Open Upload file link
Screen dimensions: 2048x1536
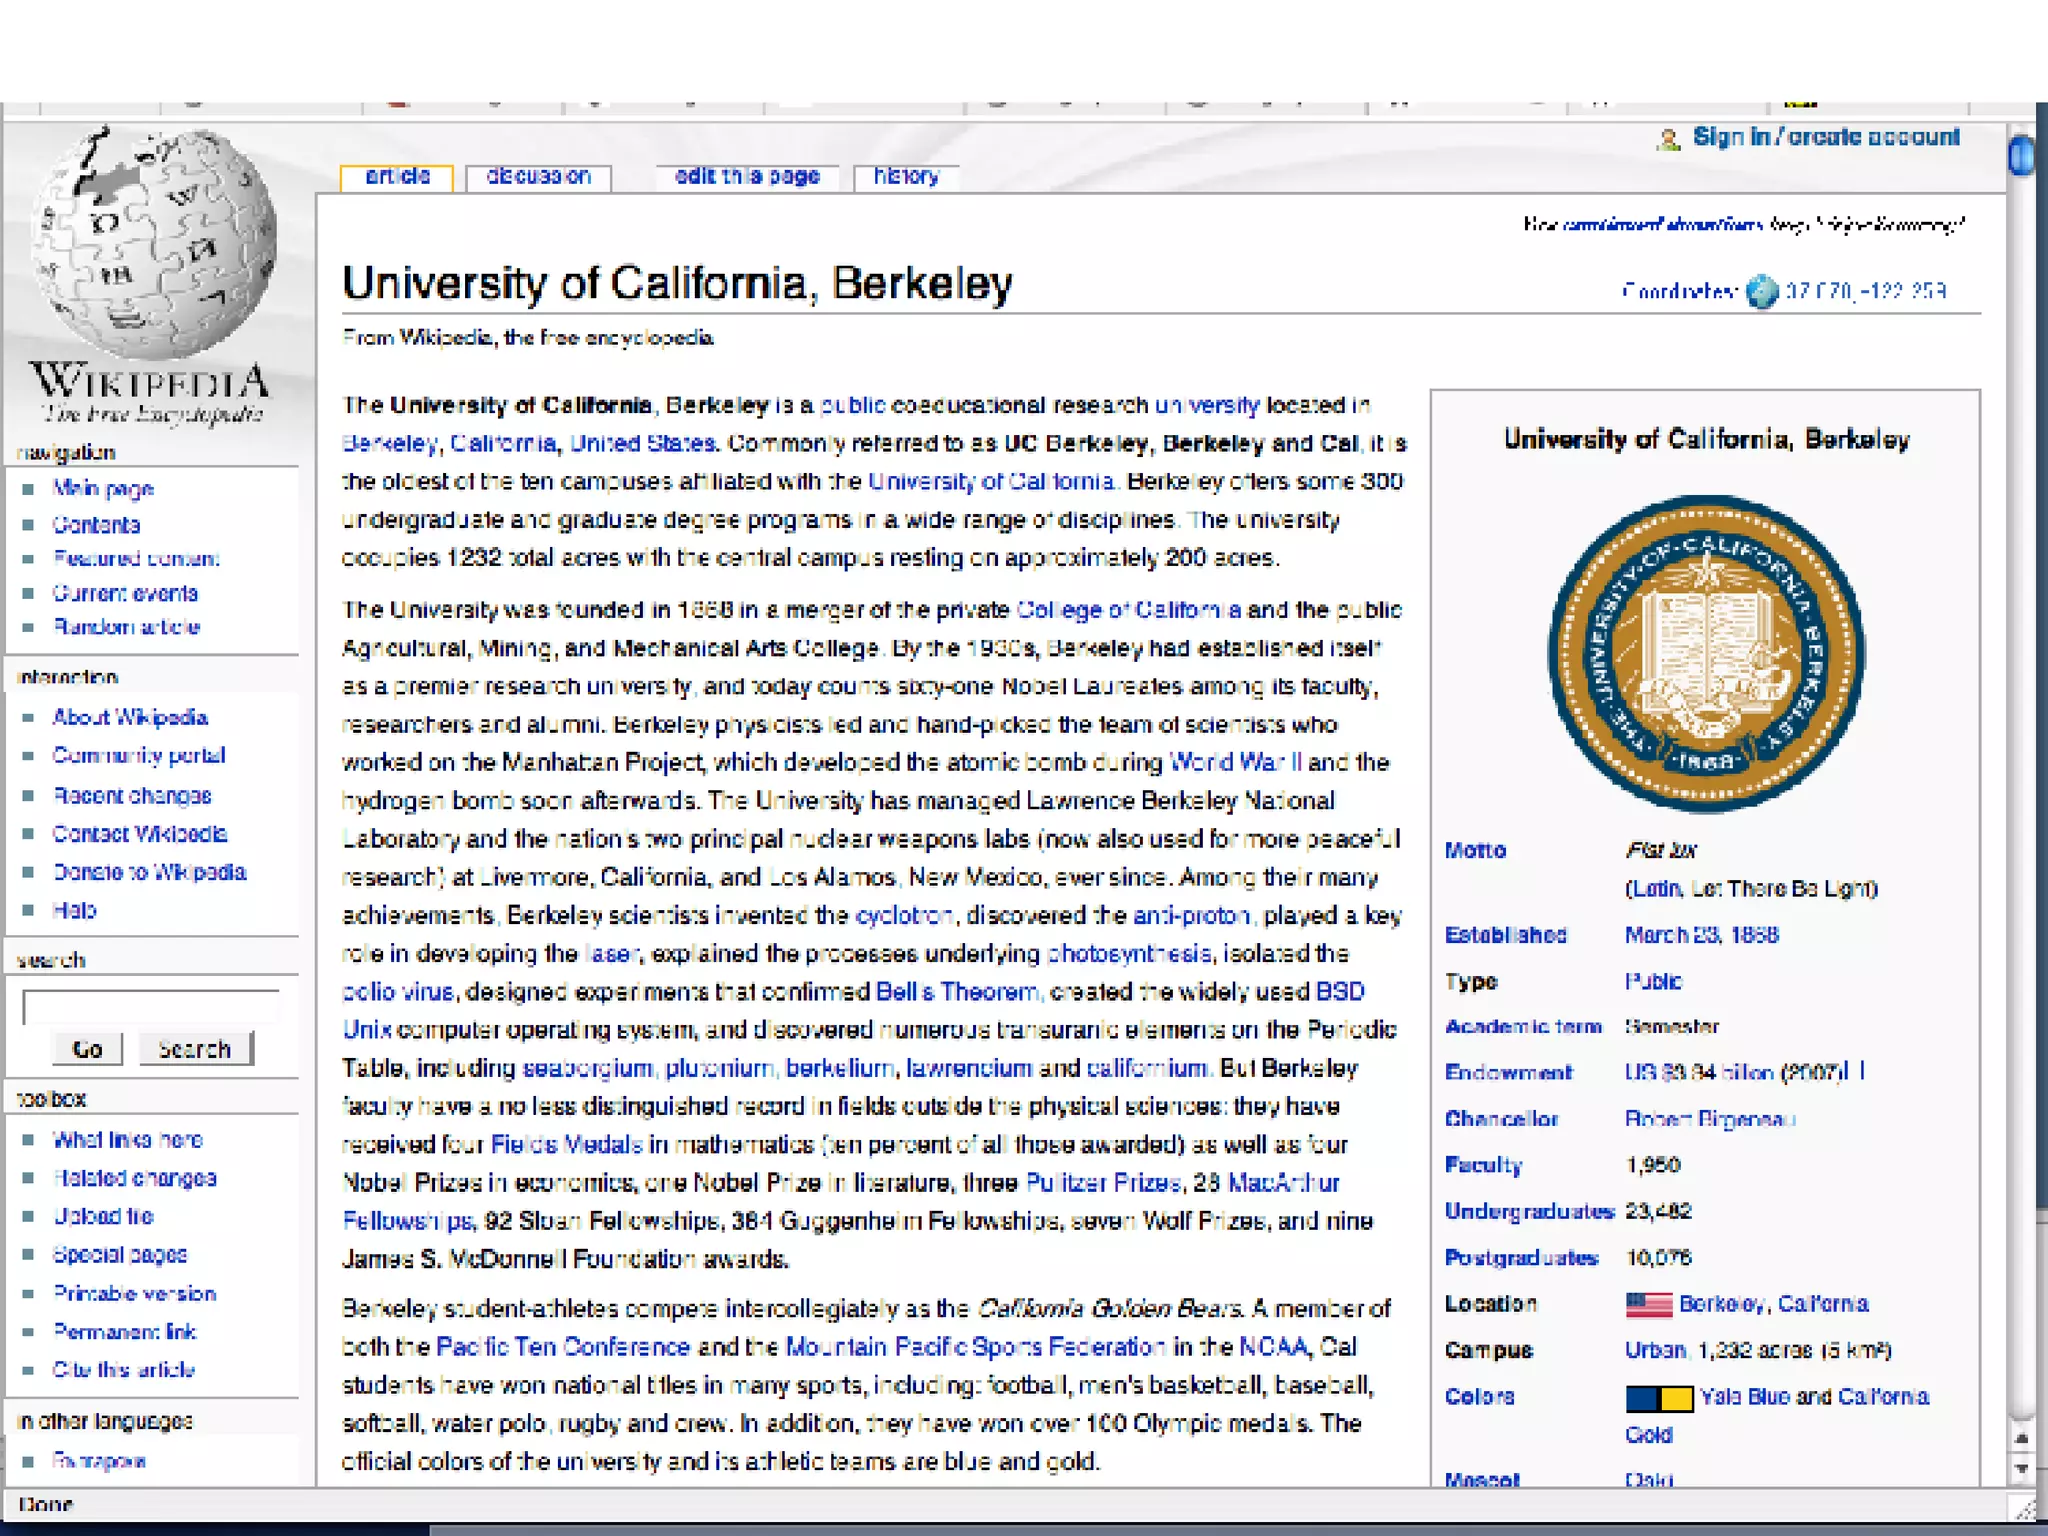[x=103, y=1217]
